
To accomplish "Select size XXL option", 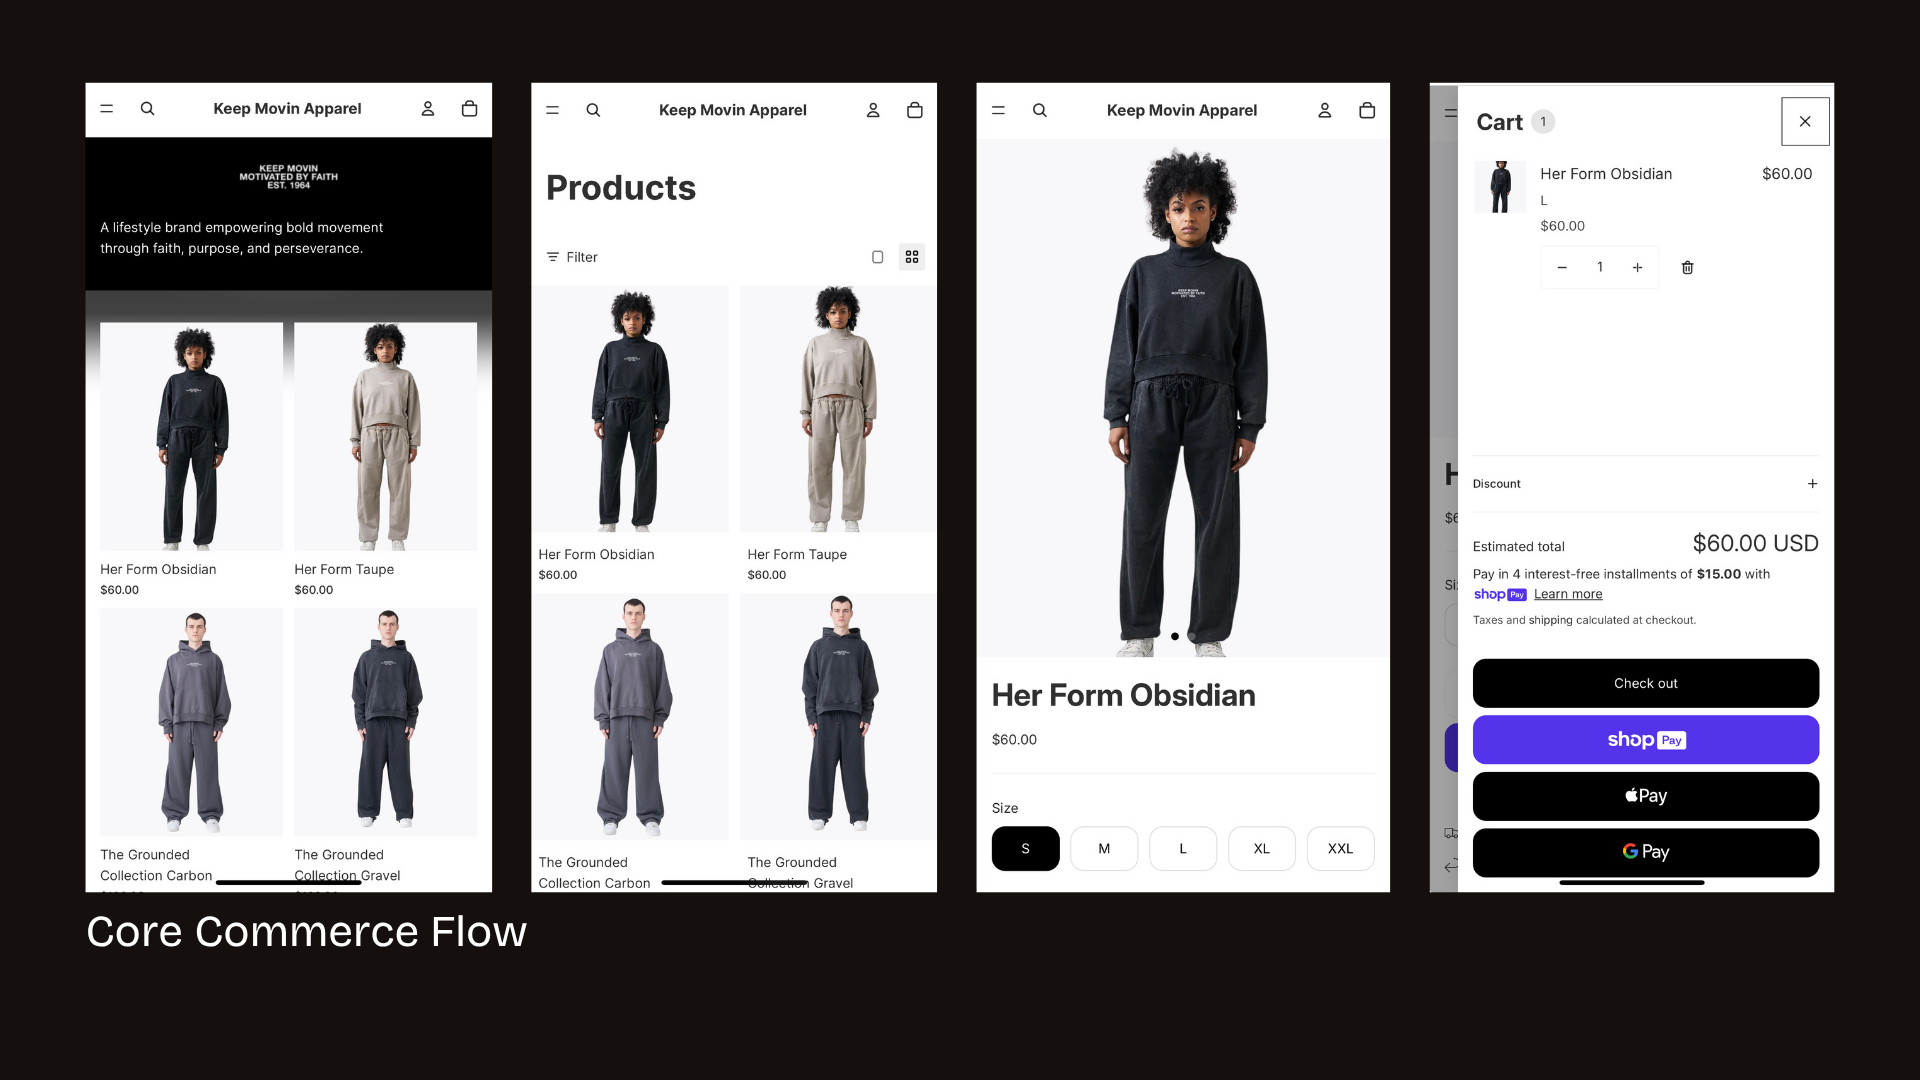I will point(1340,848).
